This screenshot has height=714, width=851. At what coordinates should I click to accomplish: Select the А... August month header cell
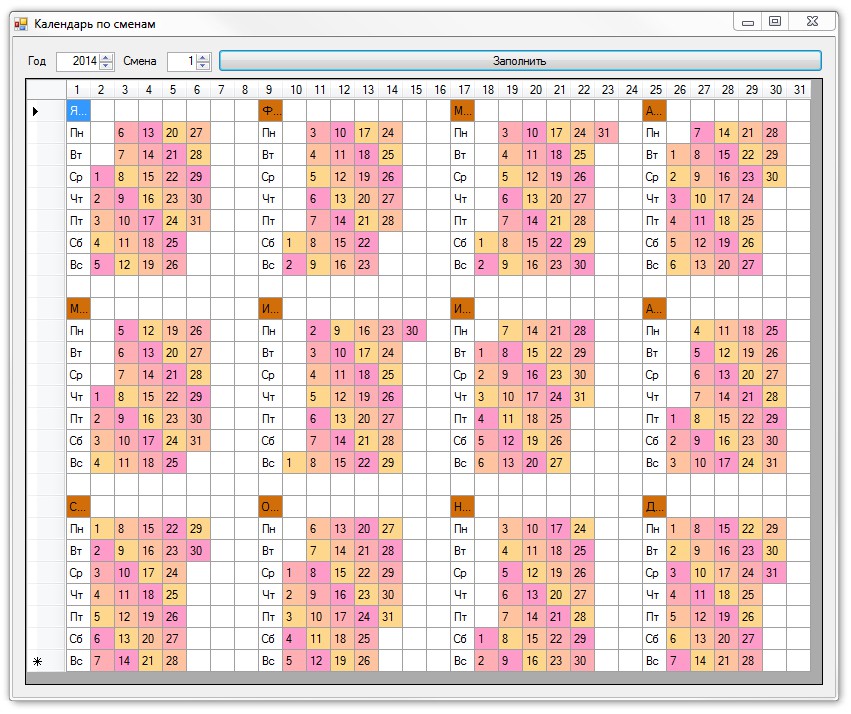[x=655, y=309]
